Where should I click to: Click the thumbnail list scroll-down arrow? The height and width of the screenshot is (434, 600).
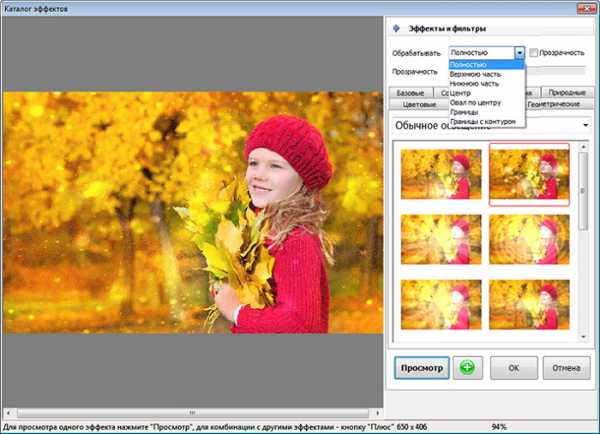[x=584, y=337]
